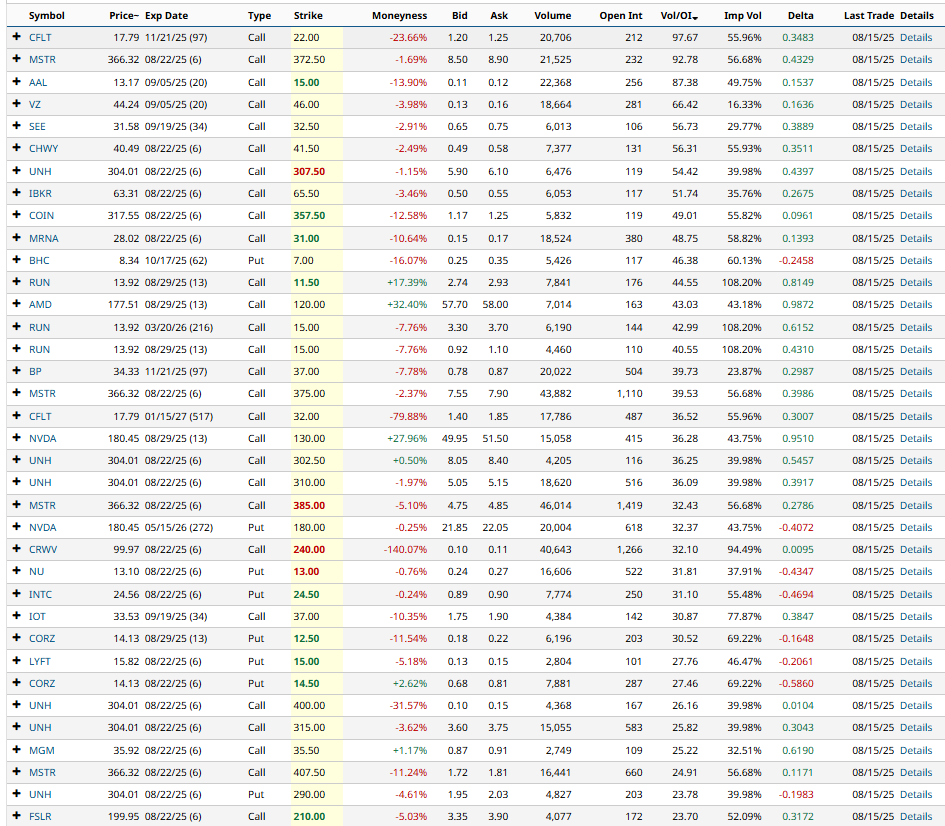945x826 pixels.
Task: Expand the CRWV option row
Action: [x=17, y=549]
